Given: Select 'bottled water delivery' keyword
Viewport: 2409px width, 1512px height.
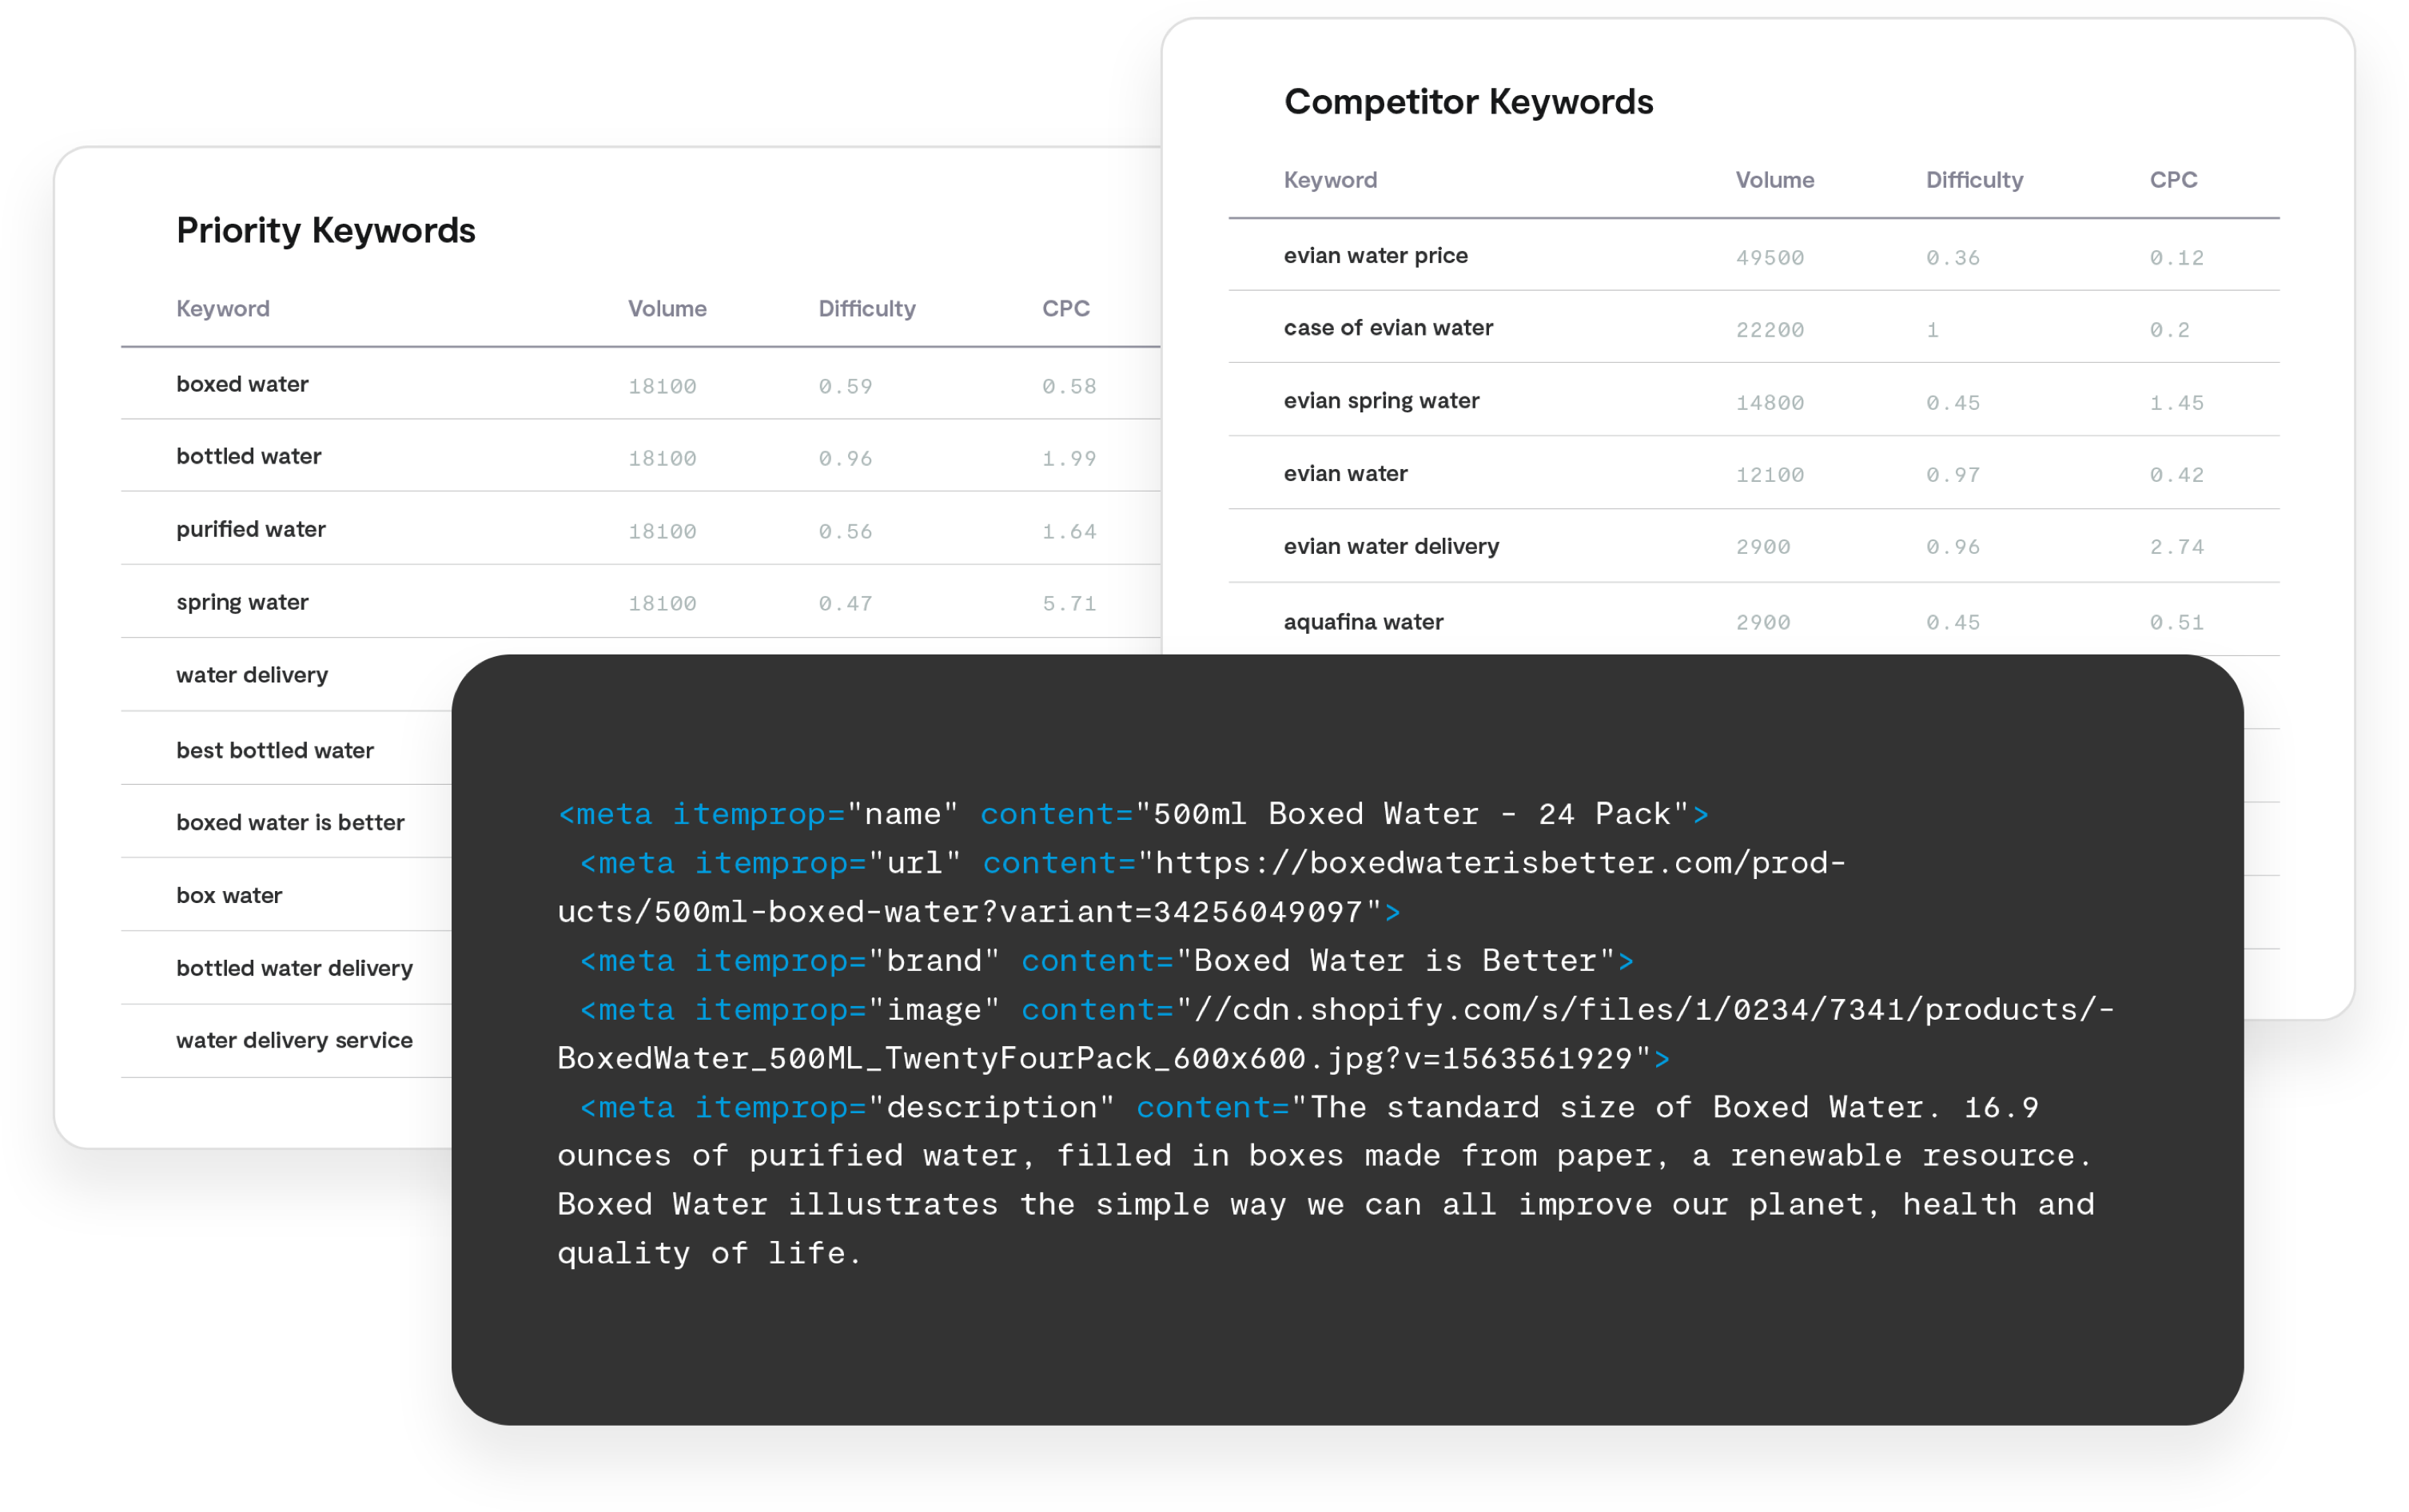Looking at the screenshot, I should [x=294, y=968].
